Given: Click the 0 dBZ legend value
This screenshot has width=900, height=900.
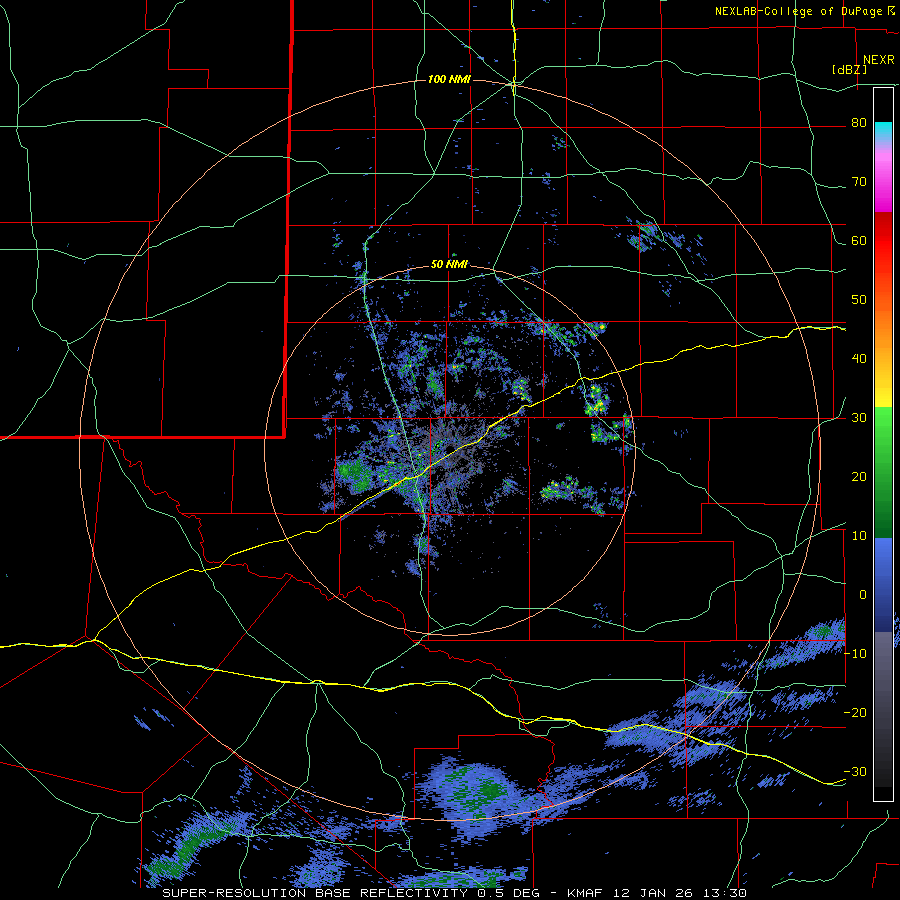Looking at the screenshot, I should point(863,595).
